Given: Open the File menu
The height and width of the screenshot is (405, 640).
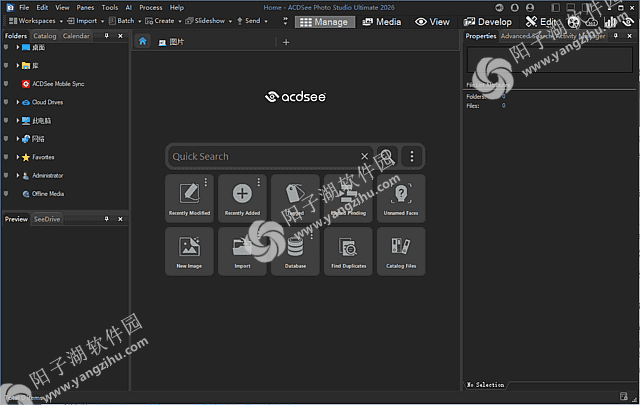Looking at the screenshot, I should pos(24,7).
